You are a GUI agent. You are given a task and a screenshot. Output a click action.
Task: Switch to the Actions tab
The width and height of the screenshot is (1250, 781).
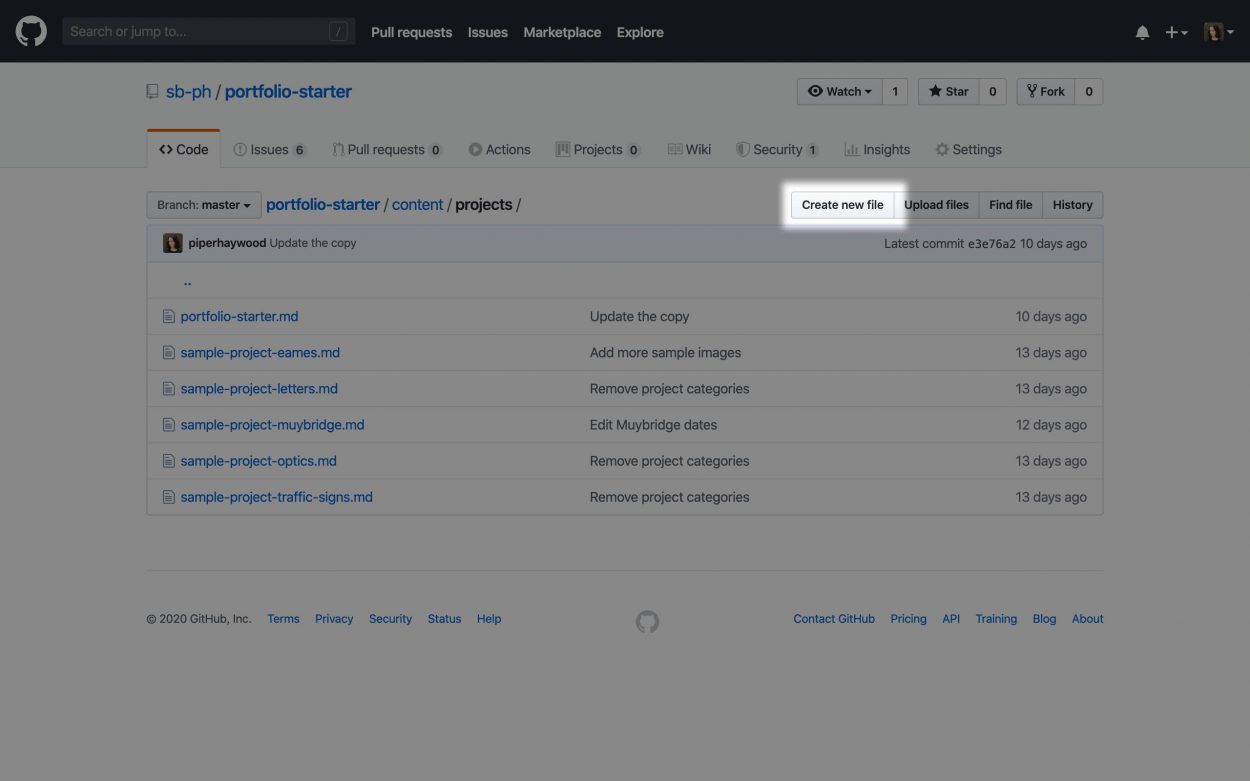pos(500,149)
